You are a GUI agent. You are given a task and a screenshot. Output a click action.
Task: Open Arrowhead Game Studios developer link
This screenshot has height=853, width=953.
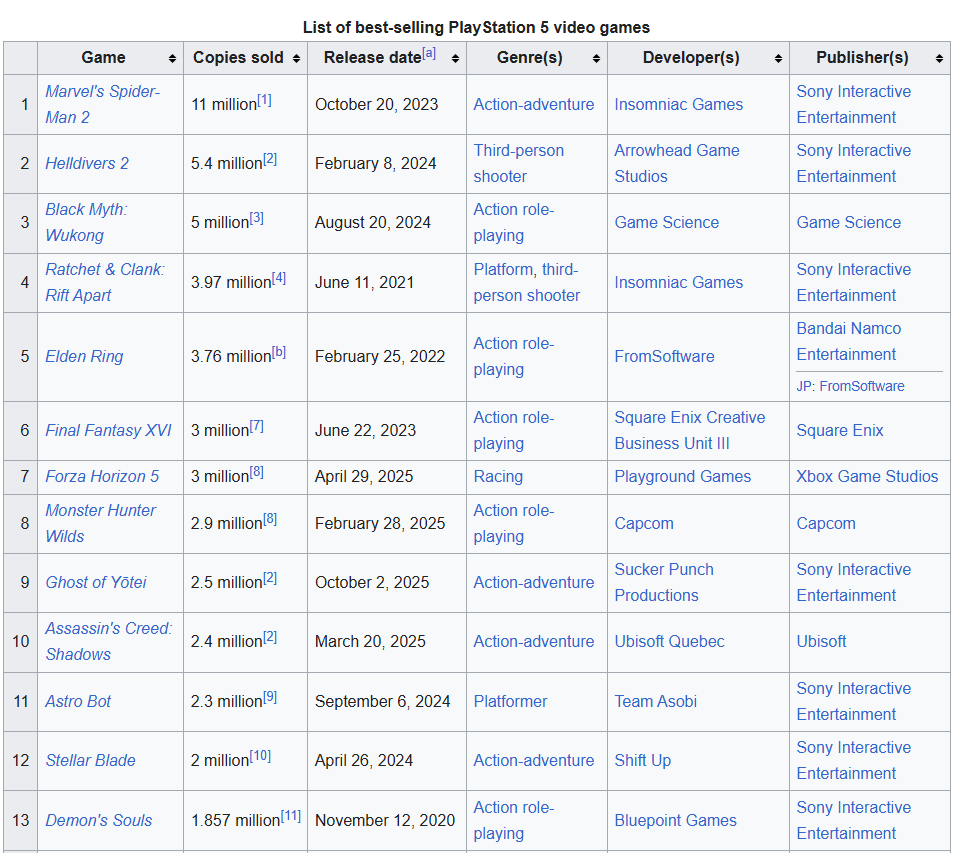[x=676, y=164]
